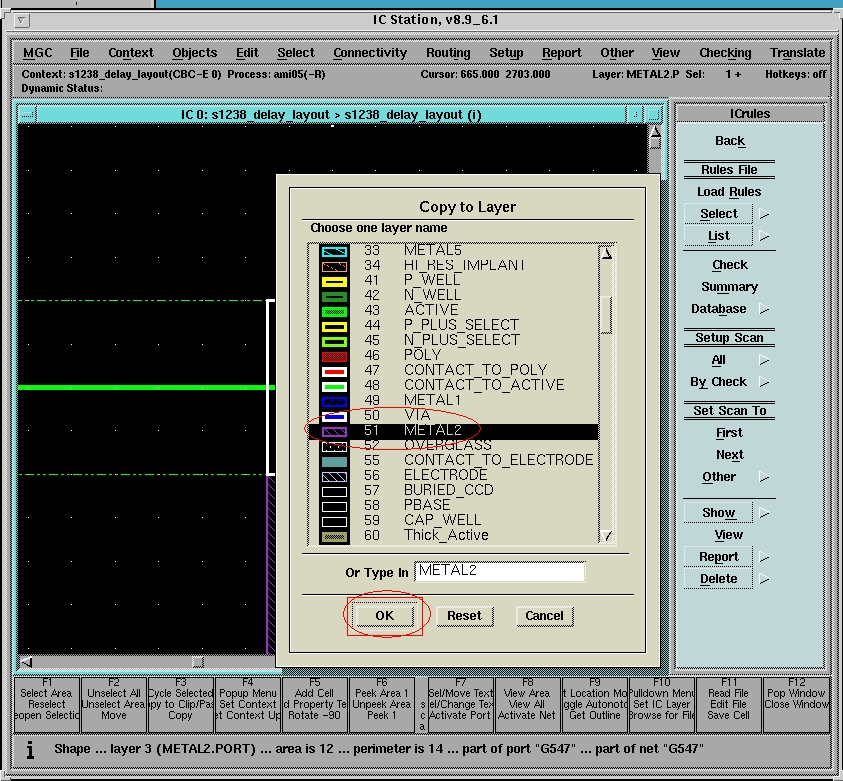
Task: Click the P_WELL layer yellow icon
Action: (334, 281)
